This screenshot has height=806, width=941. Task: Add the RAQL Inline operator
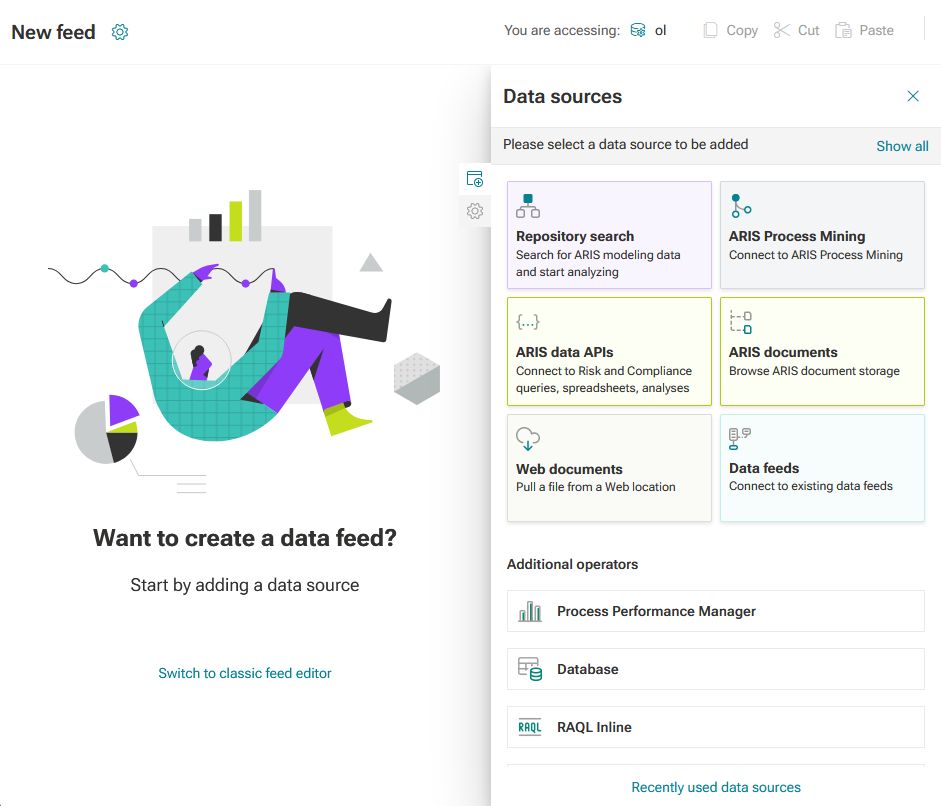point(715,727)
